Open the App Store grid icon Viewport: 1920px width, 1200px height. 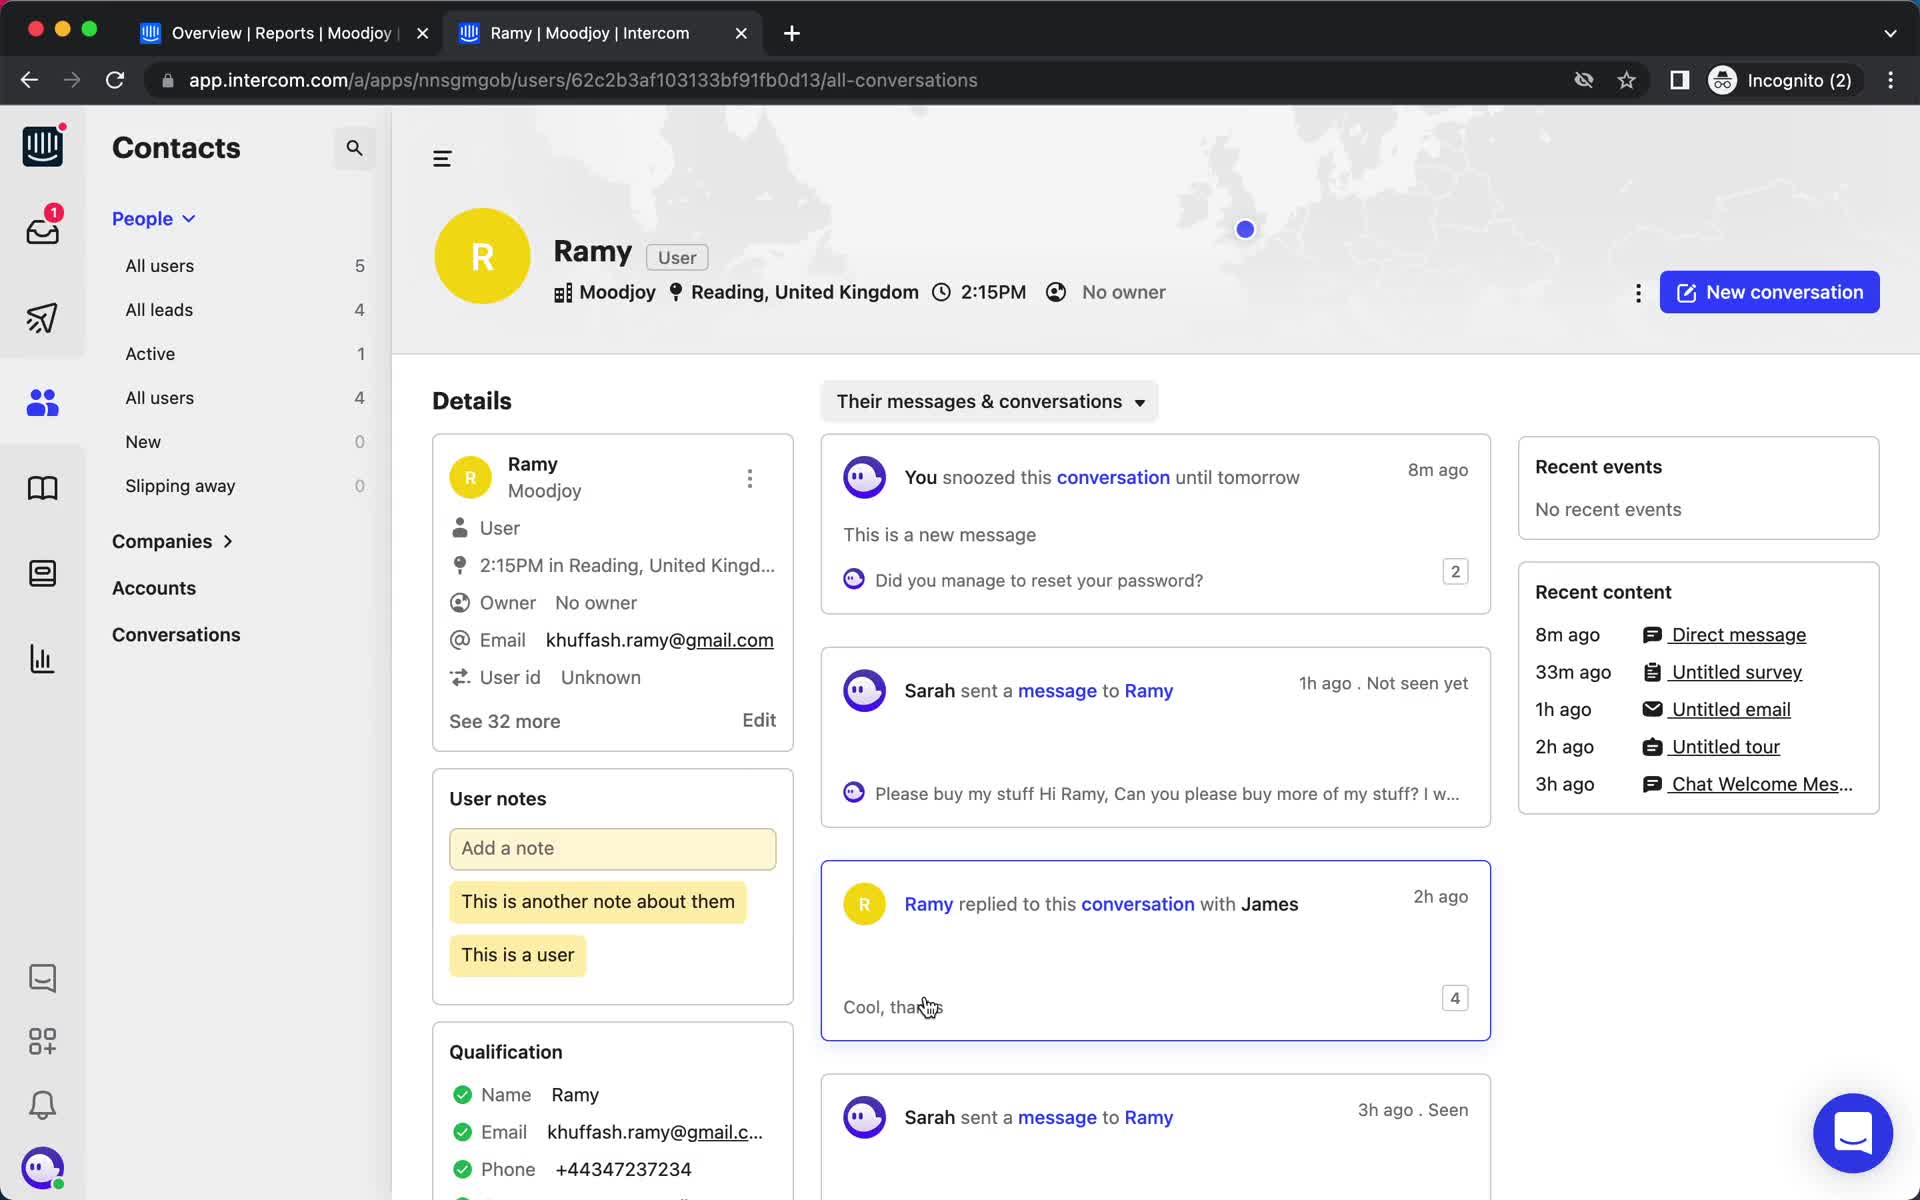pyautogui.click(x=42, y=1042)
